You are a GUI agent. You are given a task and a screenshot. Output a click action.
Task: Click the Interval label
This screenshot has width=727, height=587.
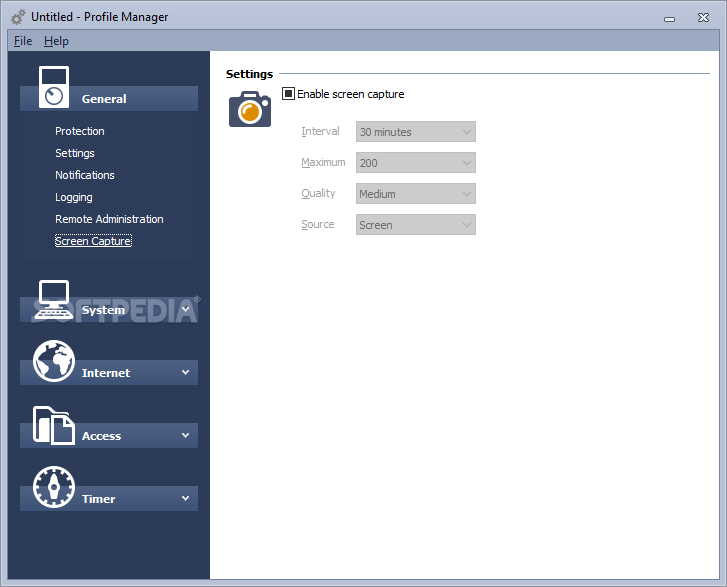click(320, 131)
